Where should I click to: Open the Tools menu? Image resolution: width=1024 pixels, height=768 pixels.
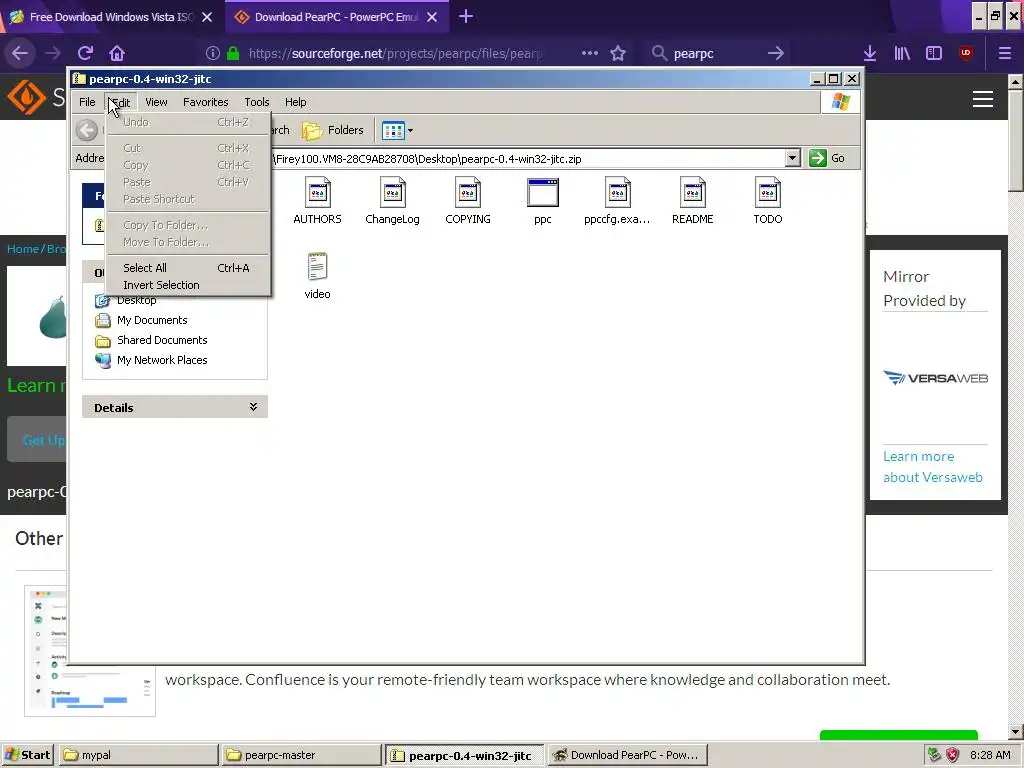(x=257, y=102)
